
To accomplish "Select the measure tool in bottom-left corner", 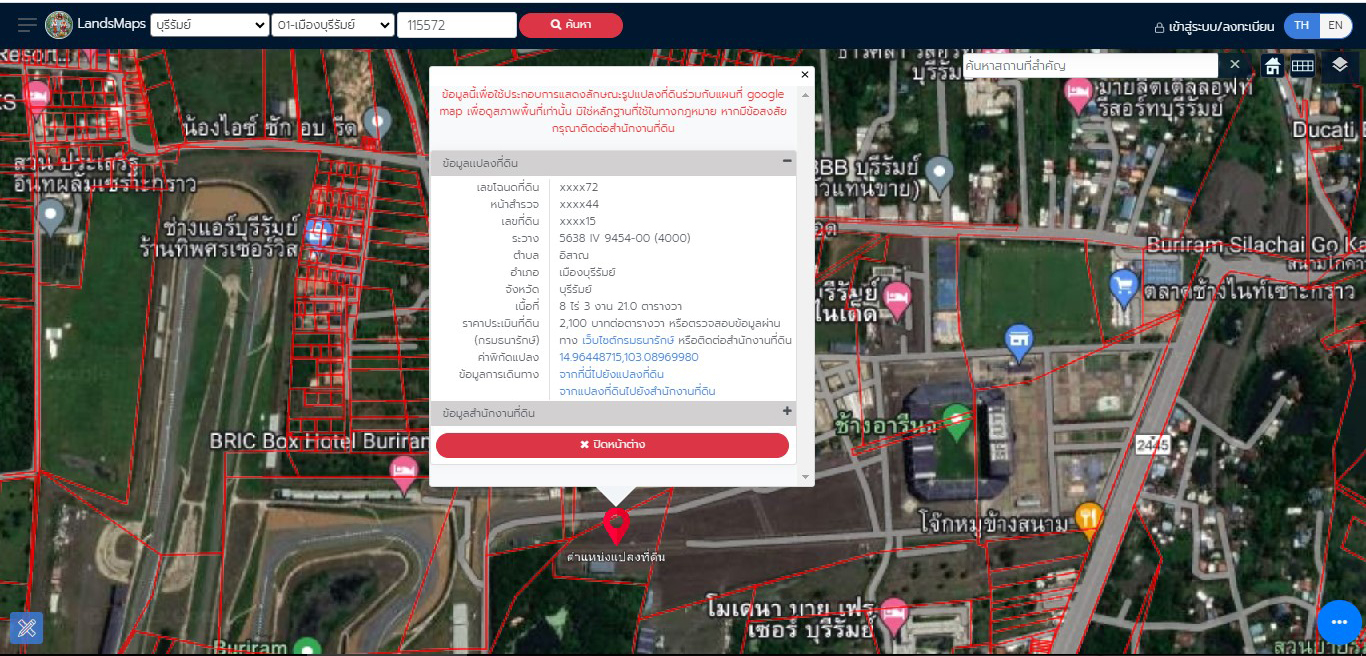I will [26, 627].
